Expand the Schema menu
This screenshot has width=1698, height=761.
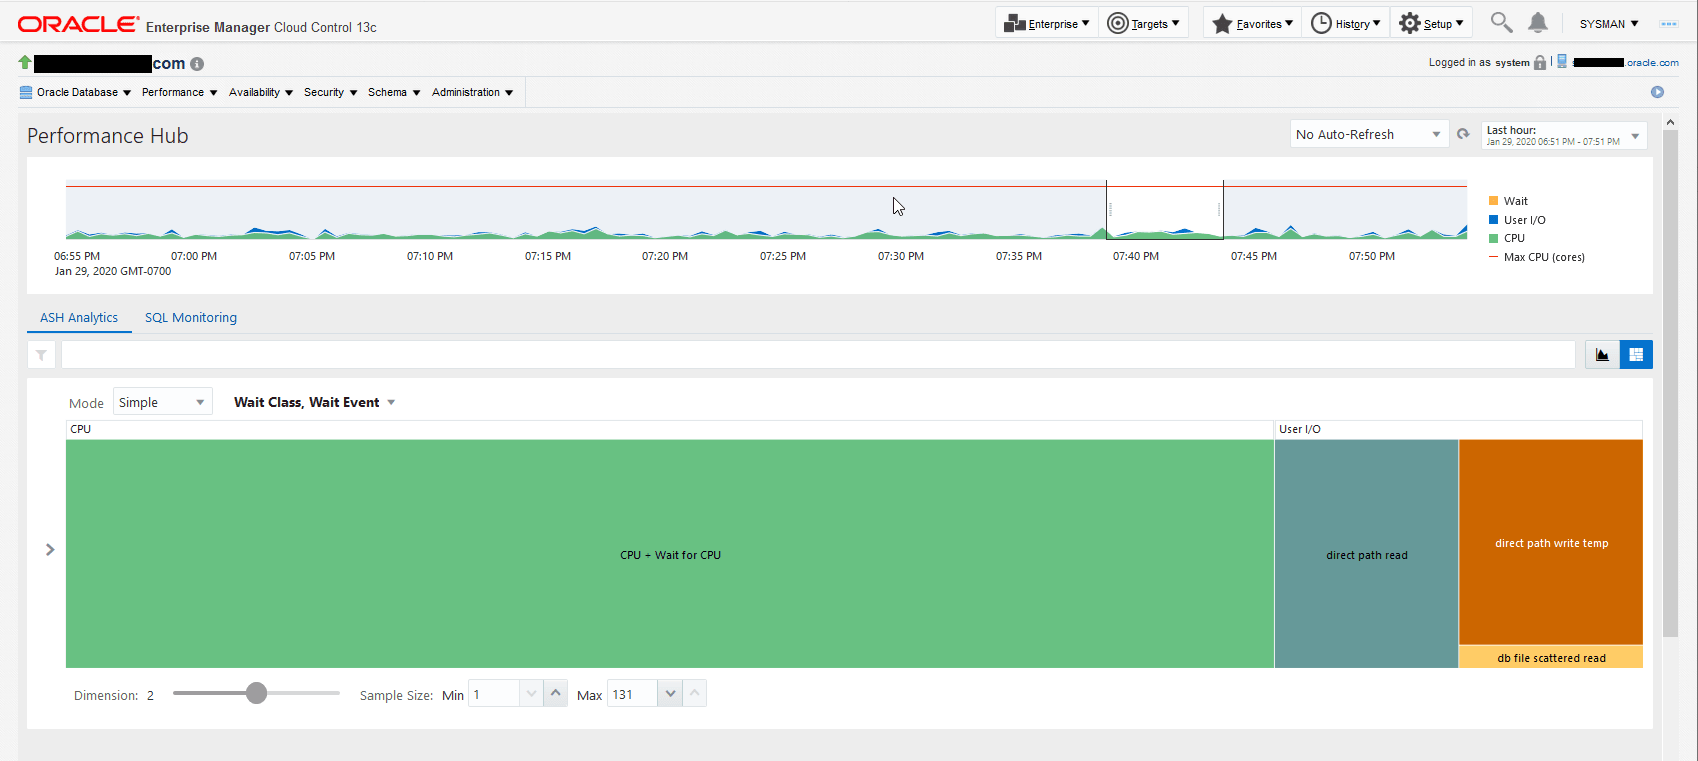(x=394, y=92)
